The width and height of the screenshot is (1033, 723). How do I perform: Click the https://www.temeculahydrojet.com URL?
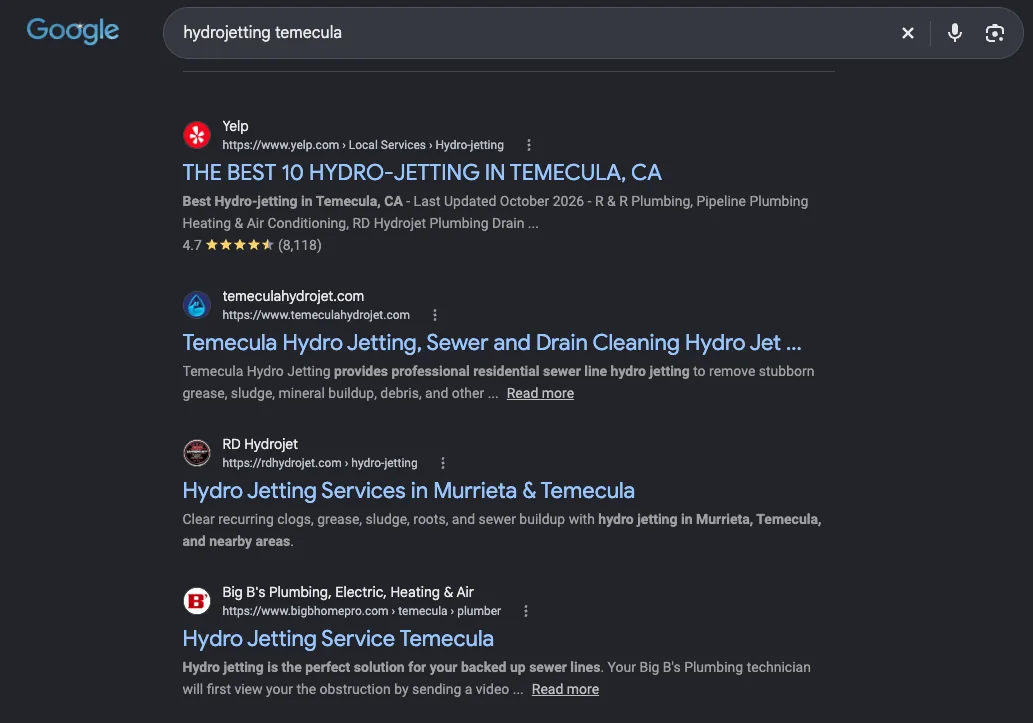[x=316, y=315]
